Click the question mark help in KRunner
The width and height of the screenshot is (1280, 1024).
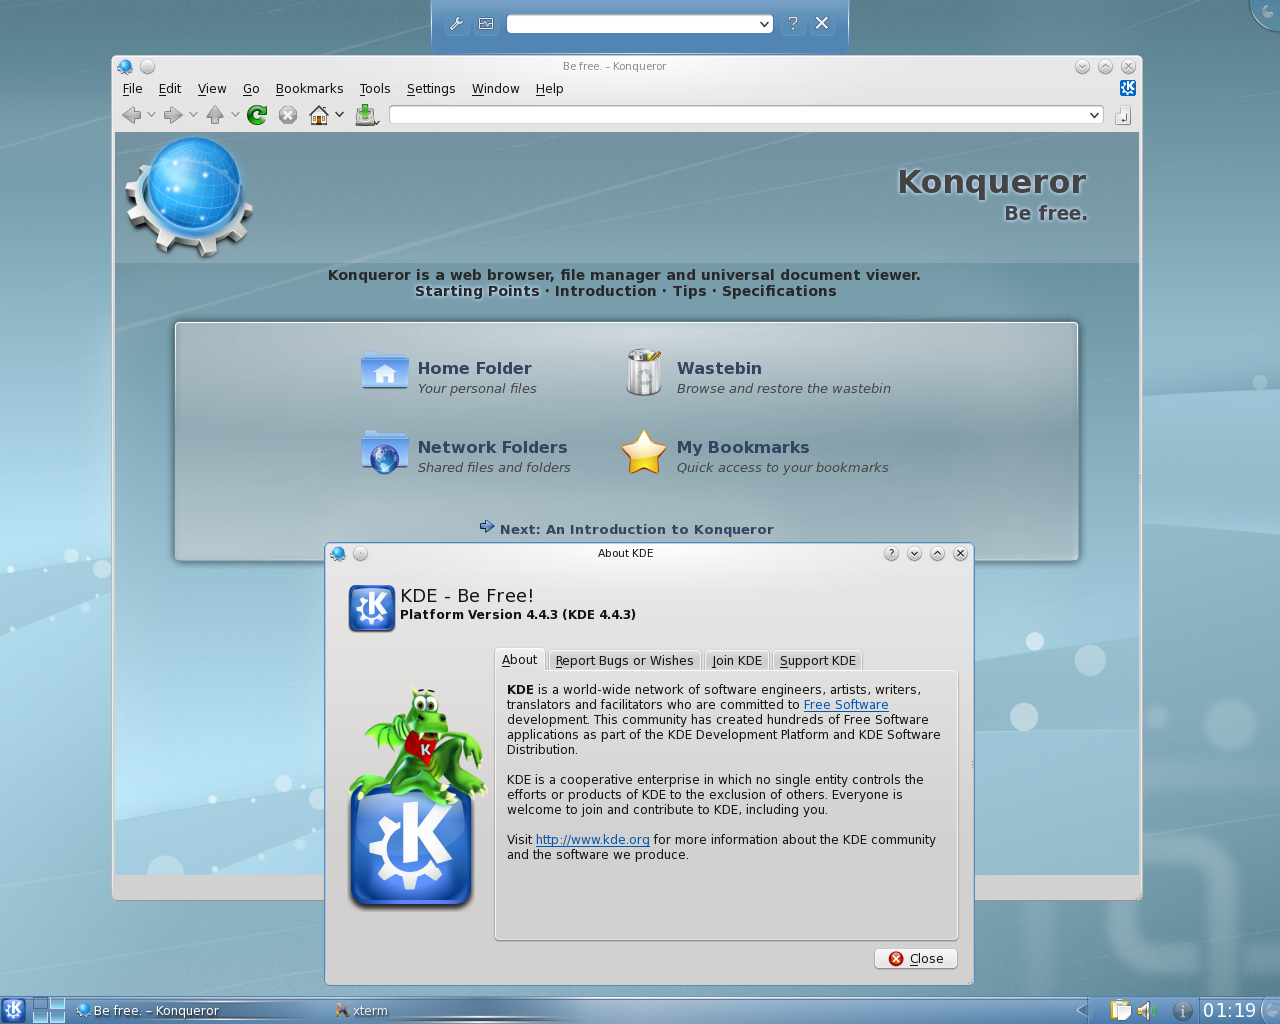pyautogui.click(x=793, y=23)
